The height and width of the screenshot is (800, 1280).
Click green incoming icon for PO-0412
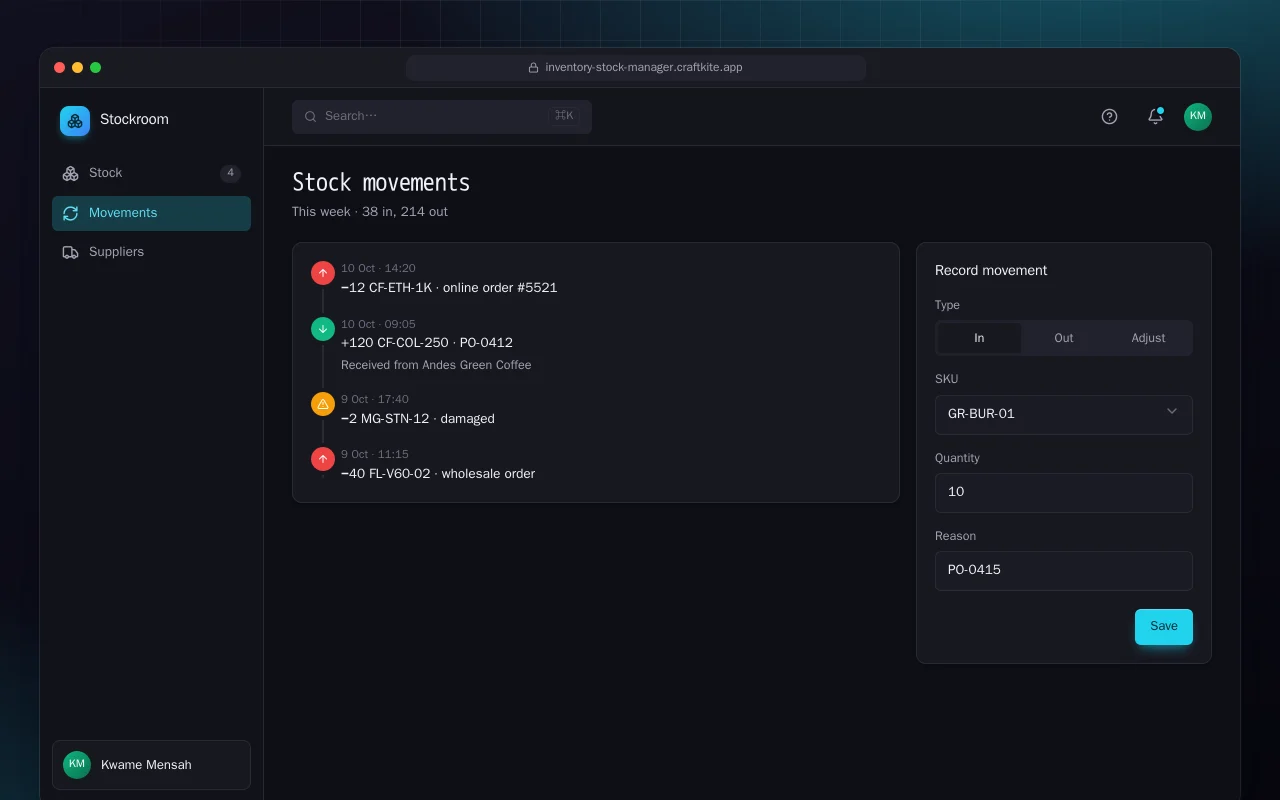(323, 329)
